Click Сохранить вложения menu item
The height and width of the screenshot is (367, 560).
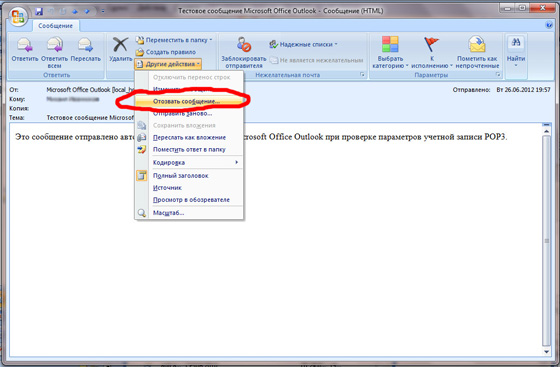coord(189,125)
